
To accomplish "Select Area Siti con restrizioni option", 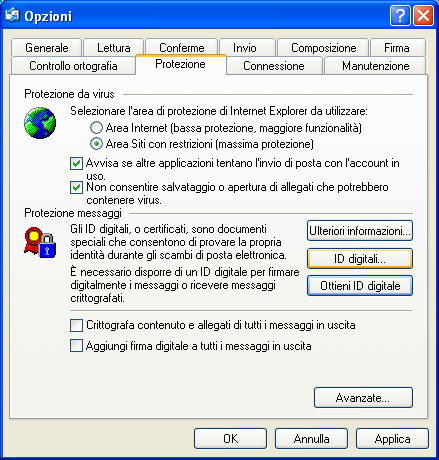I will [96, 144].
